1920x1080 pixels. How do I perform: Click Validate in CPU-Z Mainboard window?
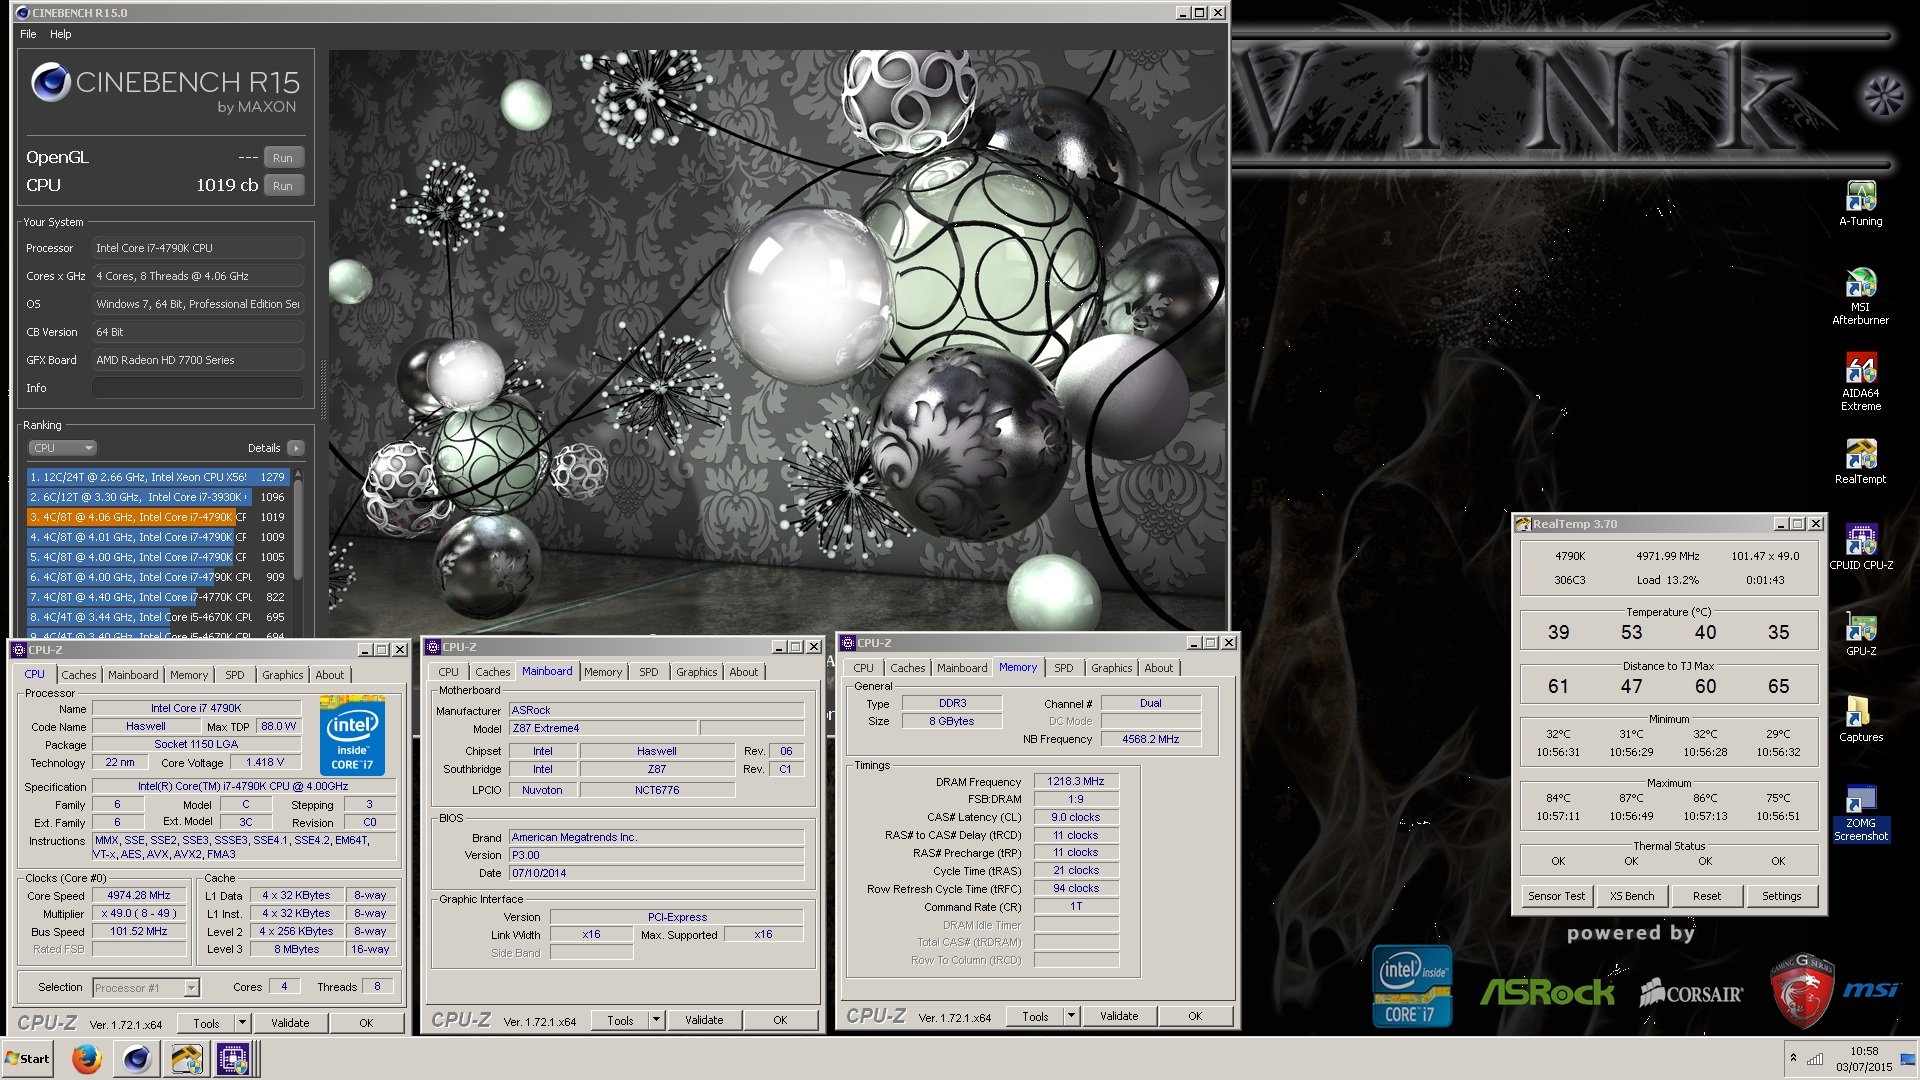(x=704, y=1020)
